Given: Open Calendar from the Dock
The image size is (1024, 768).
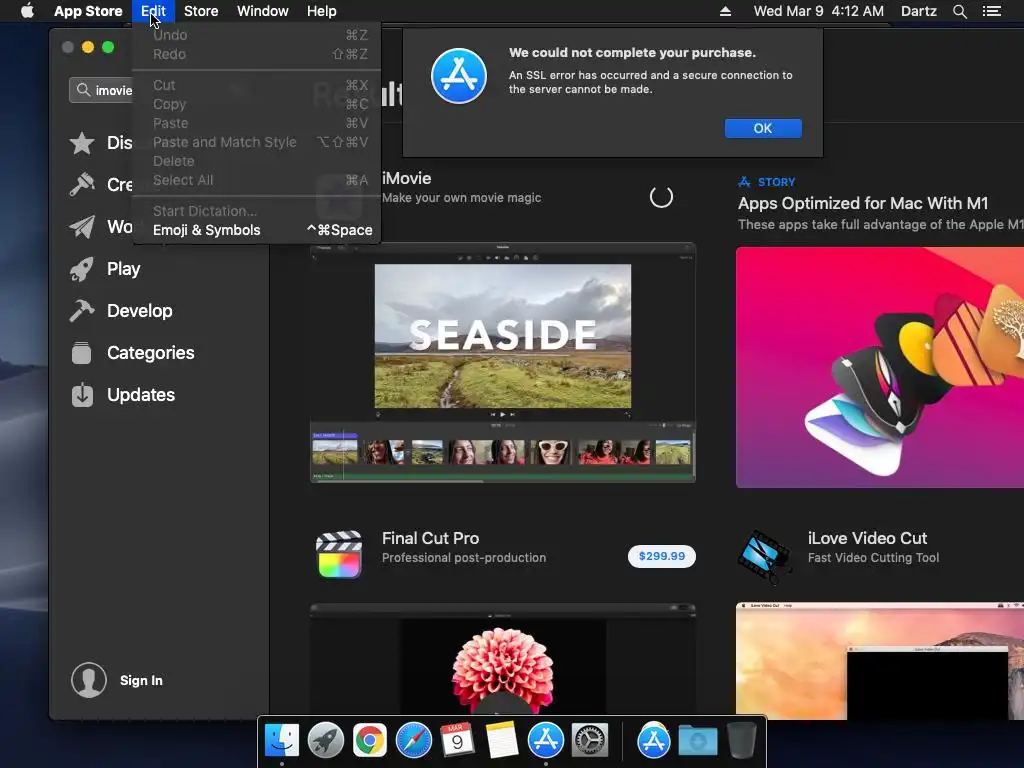Looking at the screenshot, I should (x=458, y=740).
